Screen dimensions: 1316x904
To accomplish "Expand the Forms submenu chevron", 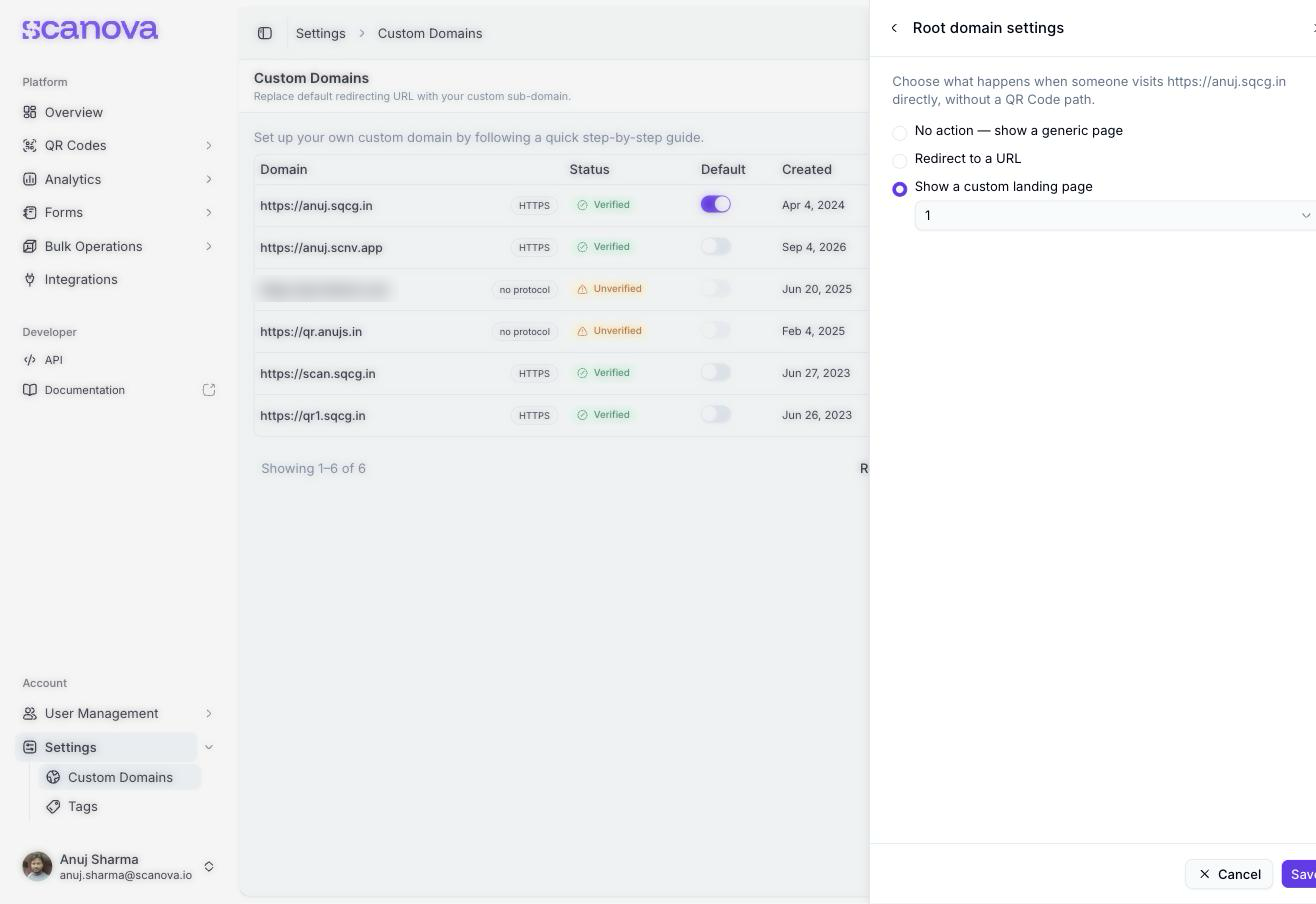I will tap(209, 213).
